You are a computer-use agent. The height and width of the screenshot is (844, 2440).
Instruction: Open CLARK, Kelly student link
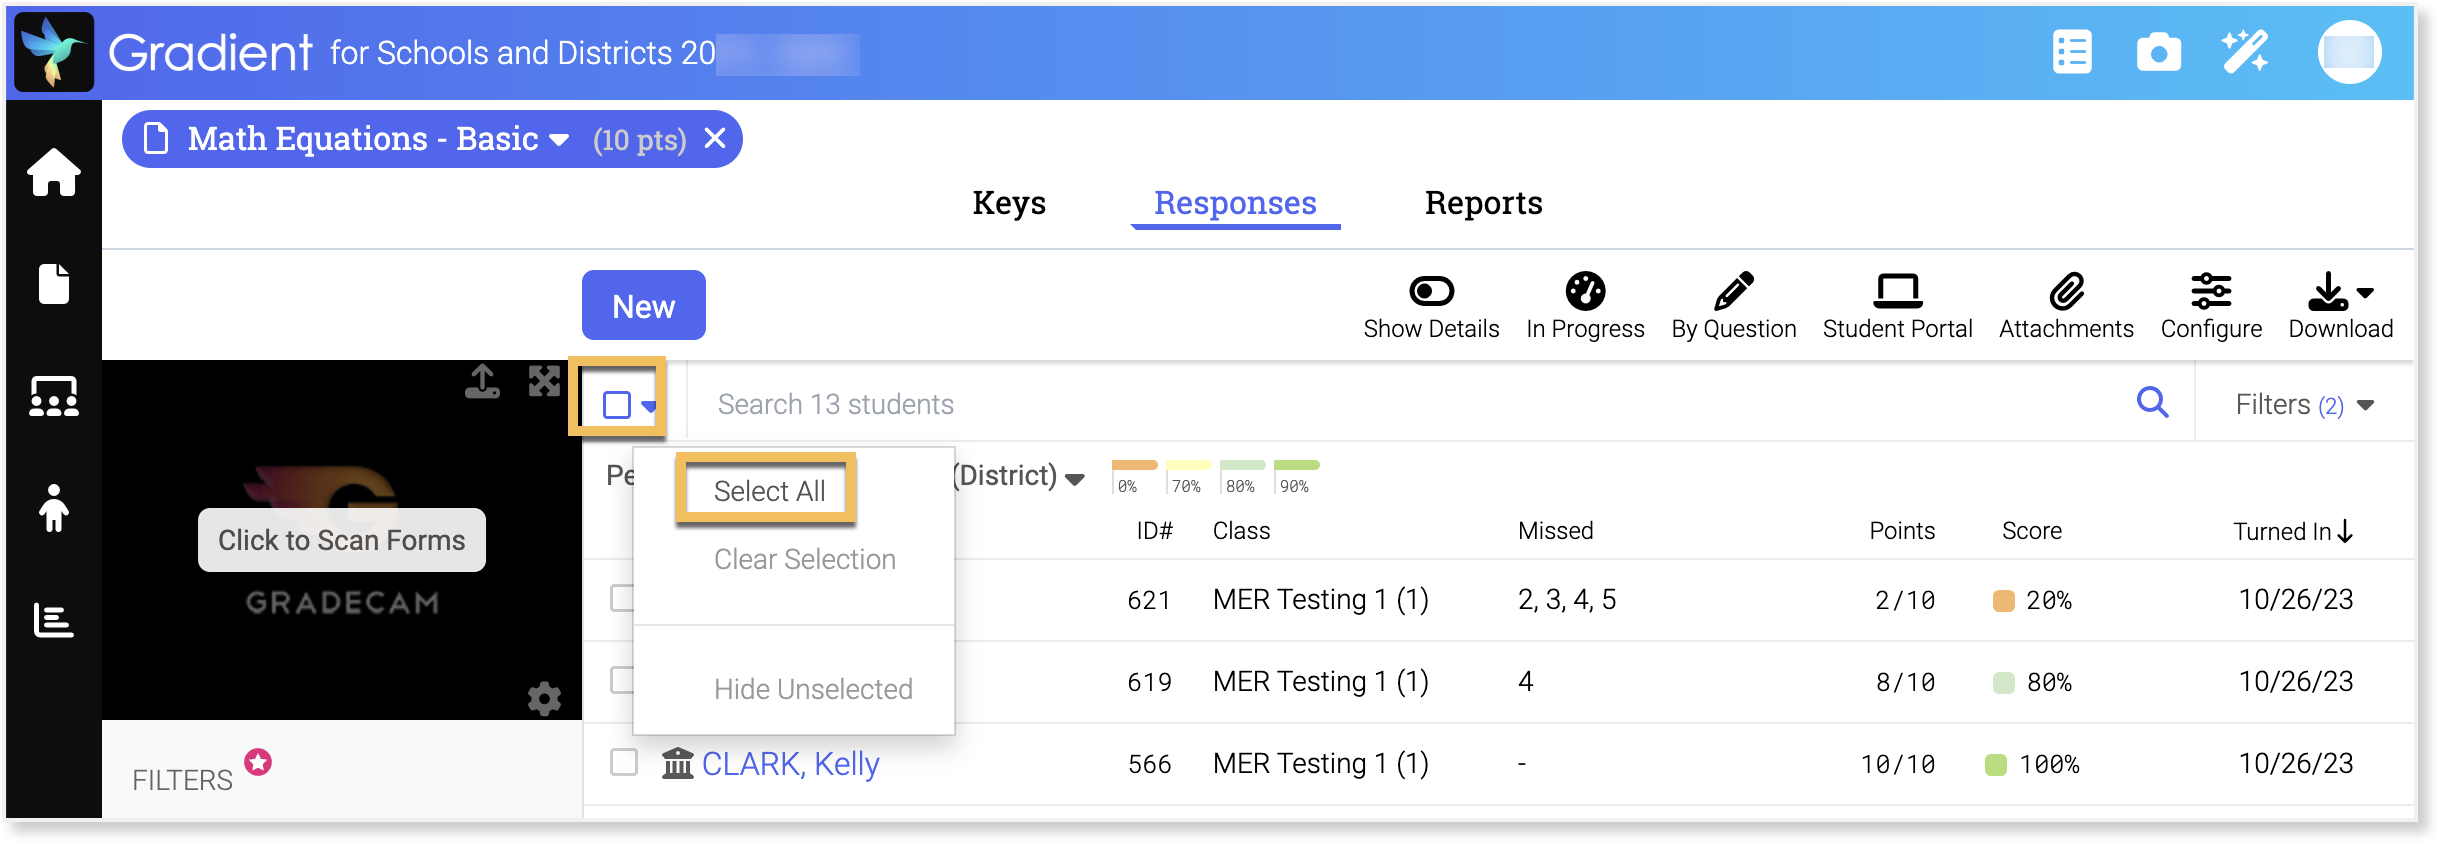coord(790,763)
